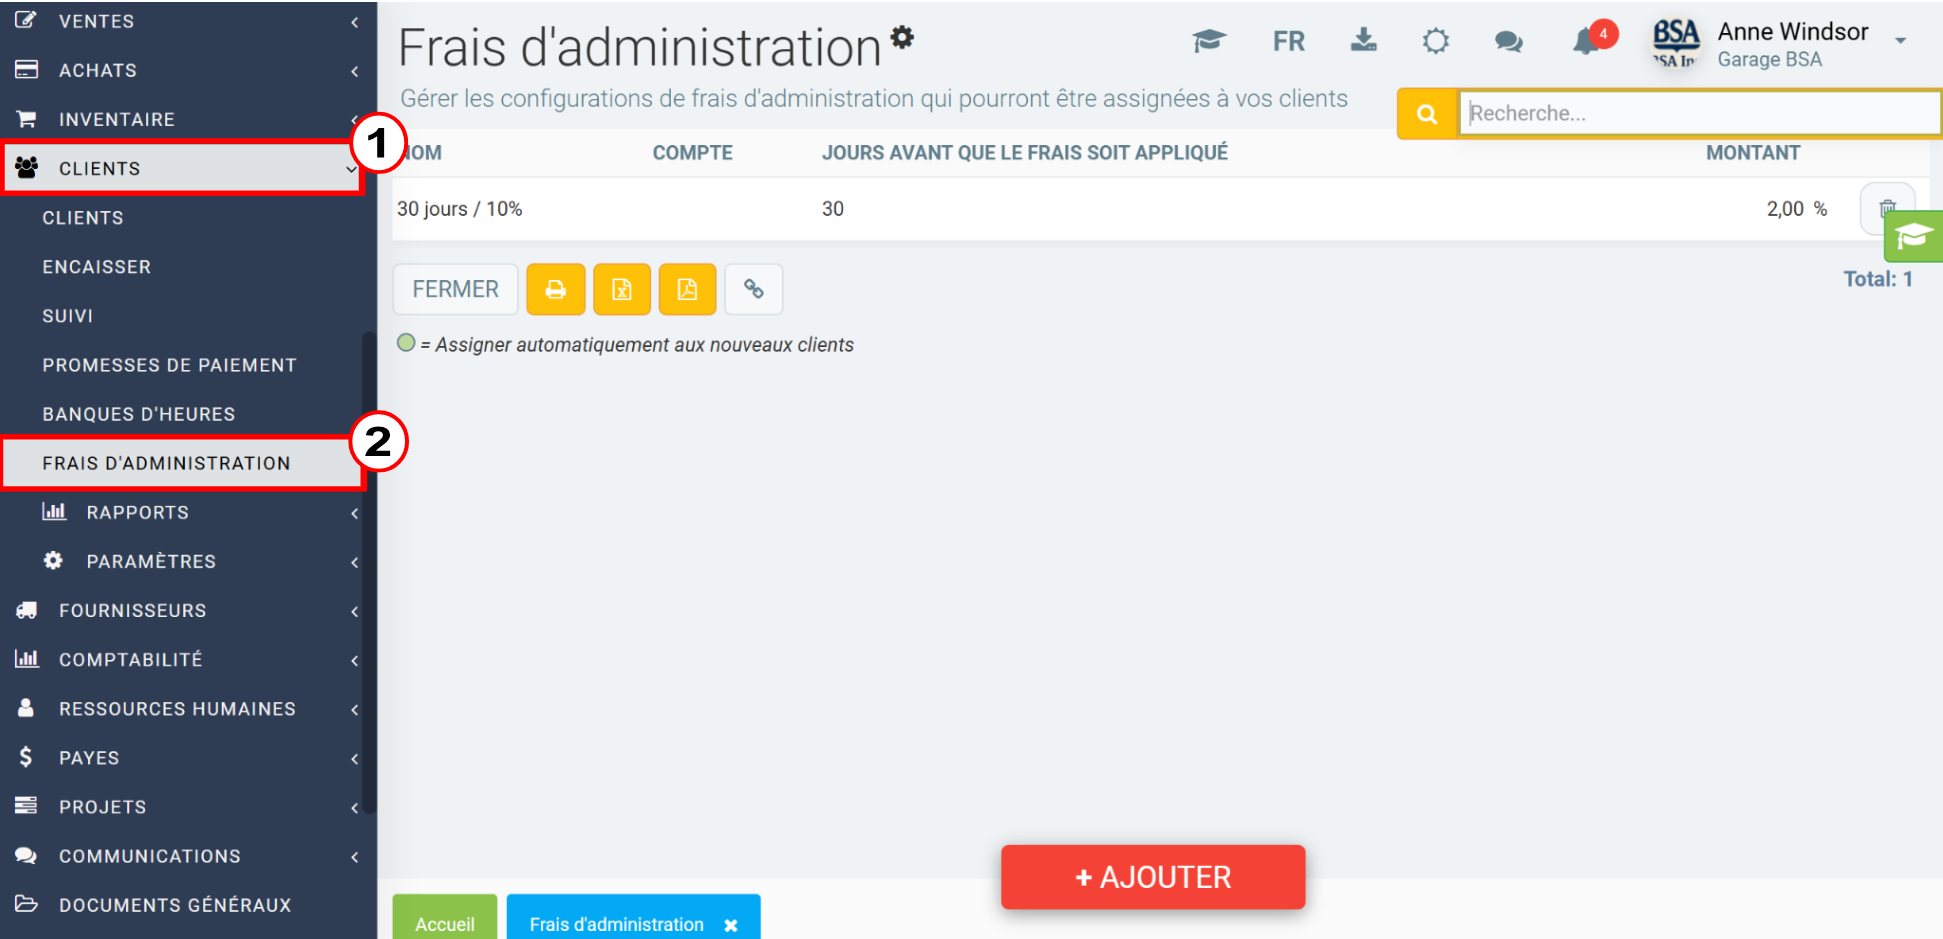1943x939 pixels.
Task: Delete the 30 jours / 10% fee
Action: pyautogui.click(x=1887, y=209)
